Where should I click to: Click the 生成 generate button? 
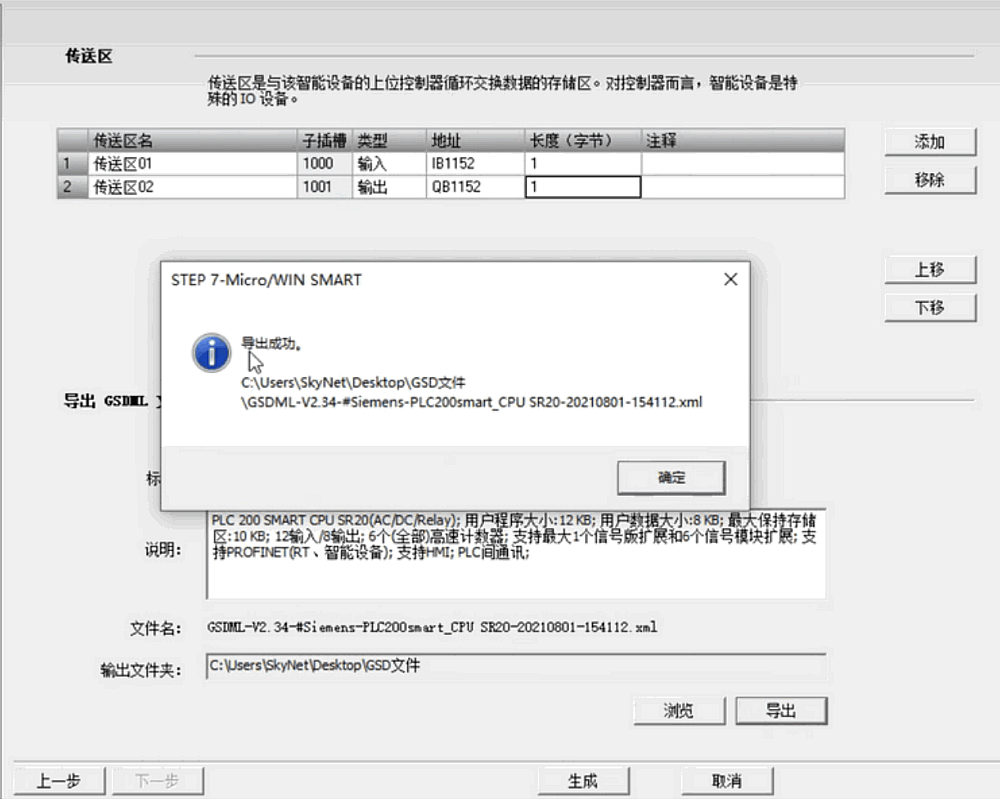583,781
